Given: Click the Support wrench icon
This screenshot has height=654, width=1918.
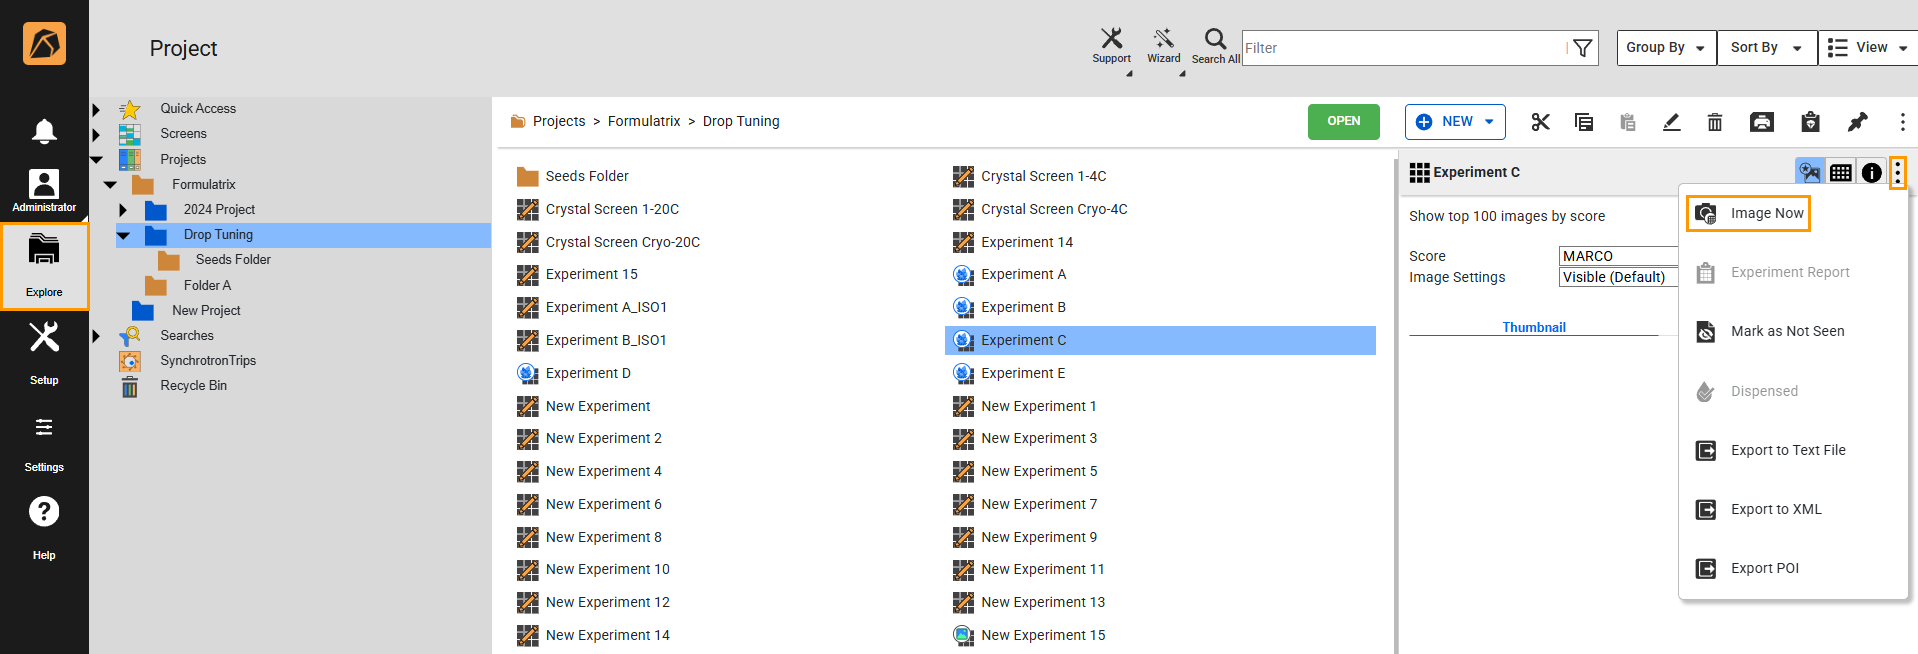Looking at the screenshot, I should coord(1111,46).
